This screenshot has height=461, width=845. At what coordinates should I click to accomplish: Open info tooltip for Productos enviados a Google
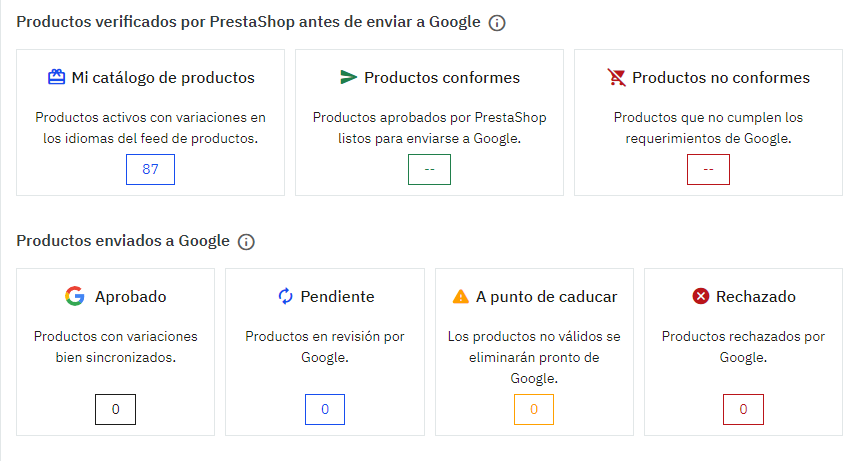point(246,241)
